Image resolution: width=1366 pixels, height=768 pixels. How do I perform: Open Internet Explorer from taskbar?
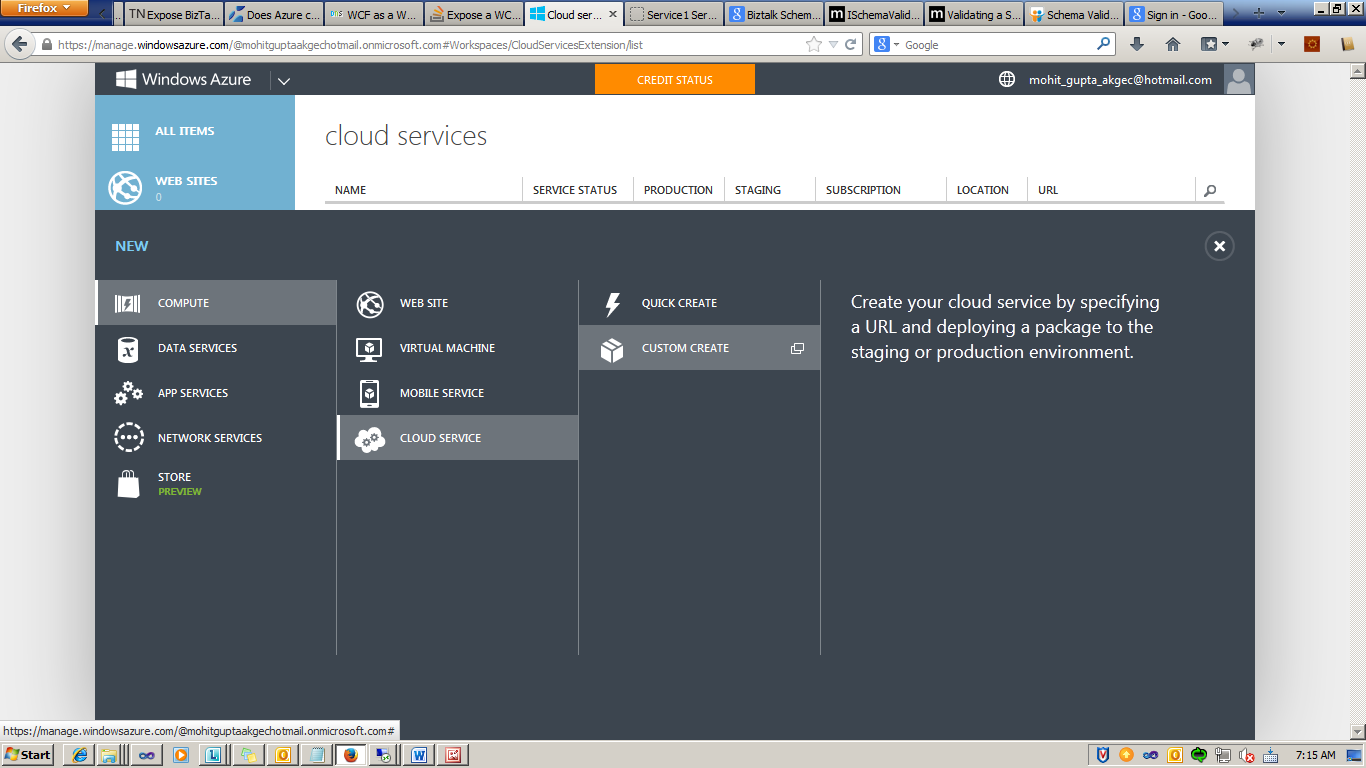78,755
